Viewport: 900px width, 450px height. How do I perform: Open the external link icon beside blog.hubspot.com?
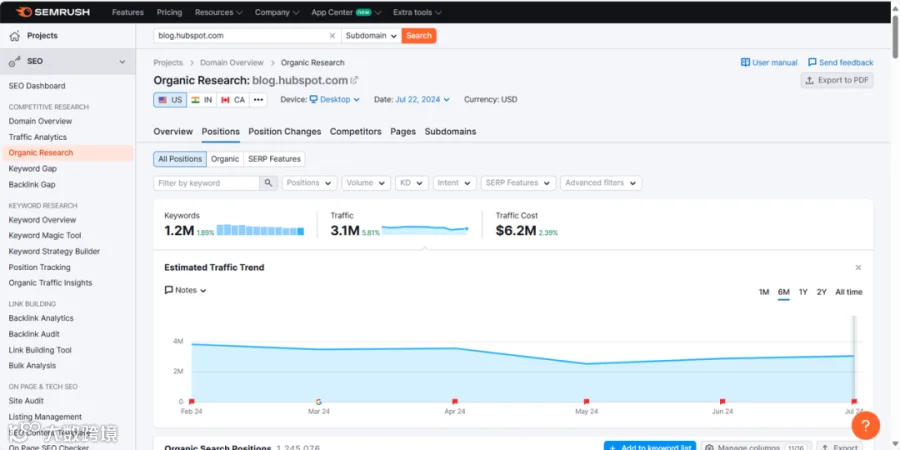(355, 80)
